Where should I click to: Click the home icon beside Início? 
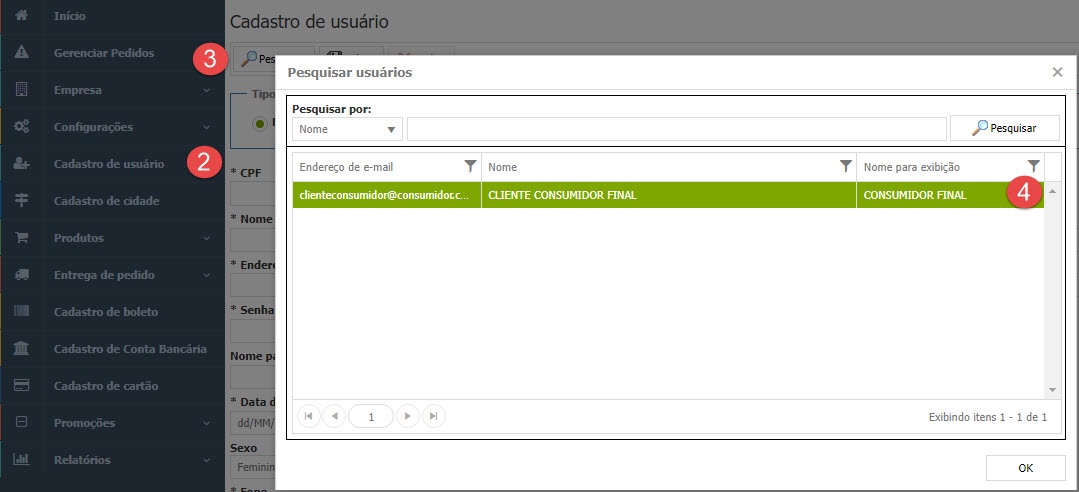[x=21, y=16]
